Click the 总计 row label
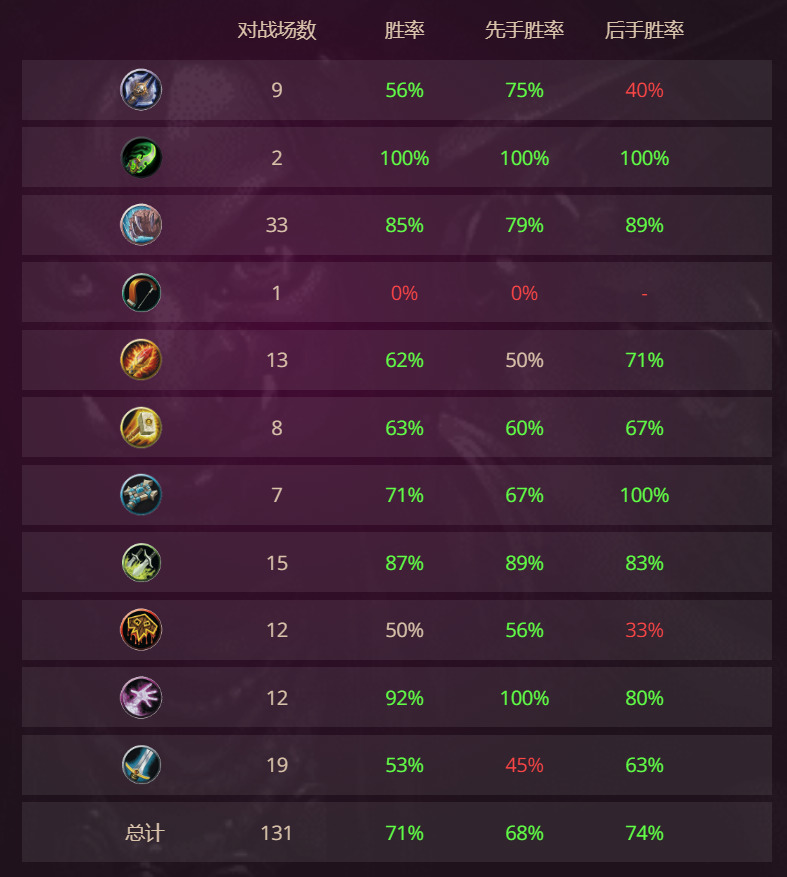Viewport: 787px width, 877px height. tap(144, 833)
